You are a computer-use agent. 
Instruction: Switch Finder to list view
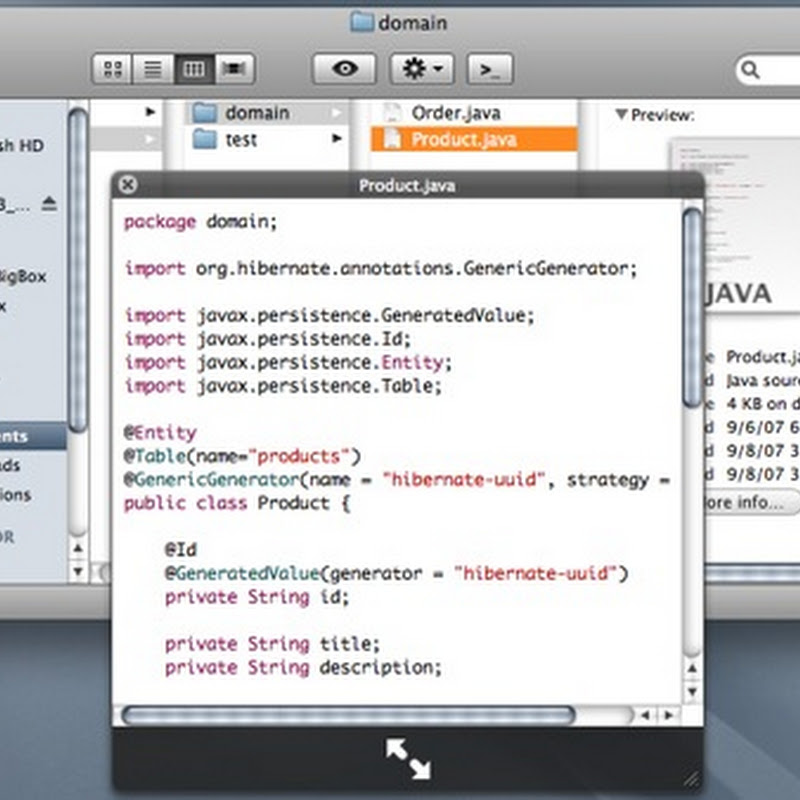[153, 69]
